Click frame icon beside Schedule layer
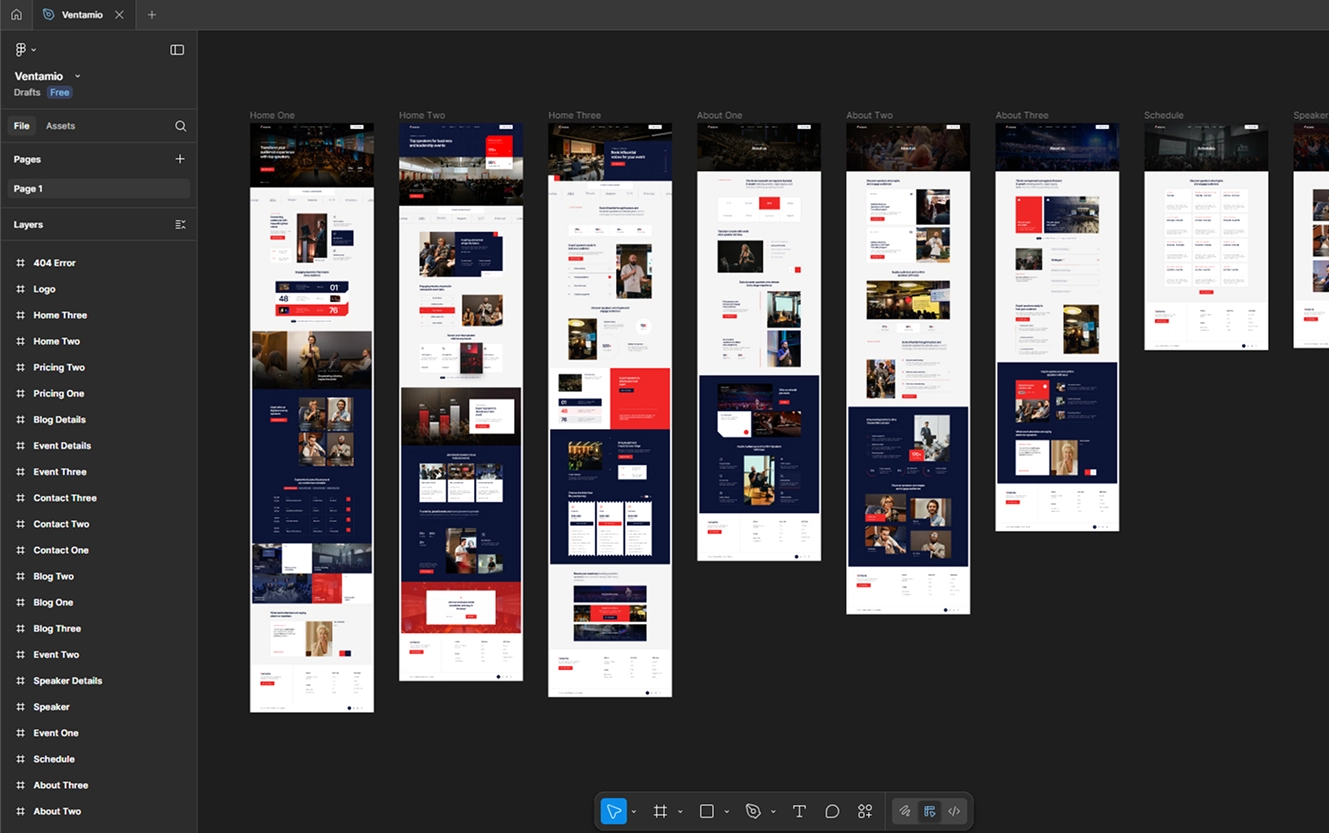 20,759
